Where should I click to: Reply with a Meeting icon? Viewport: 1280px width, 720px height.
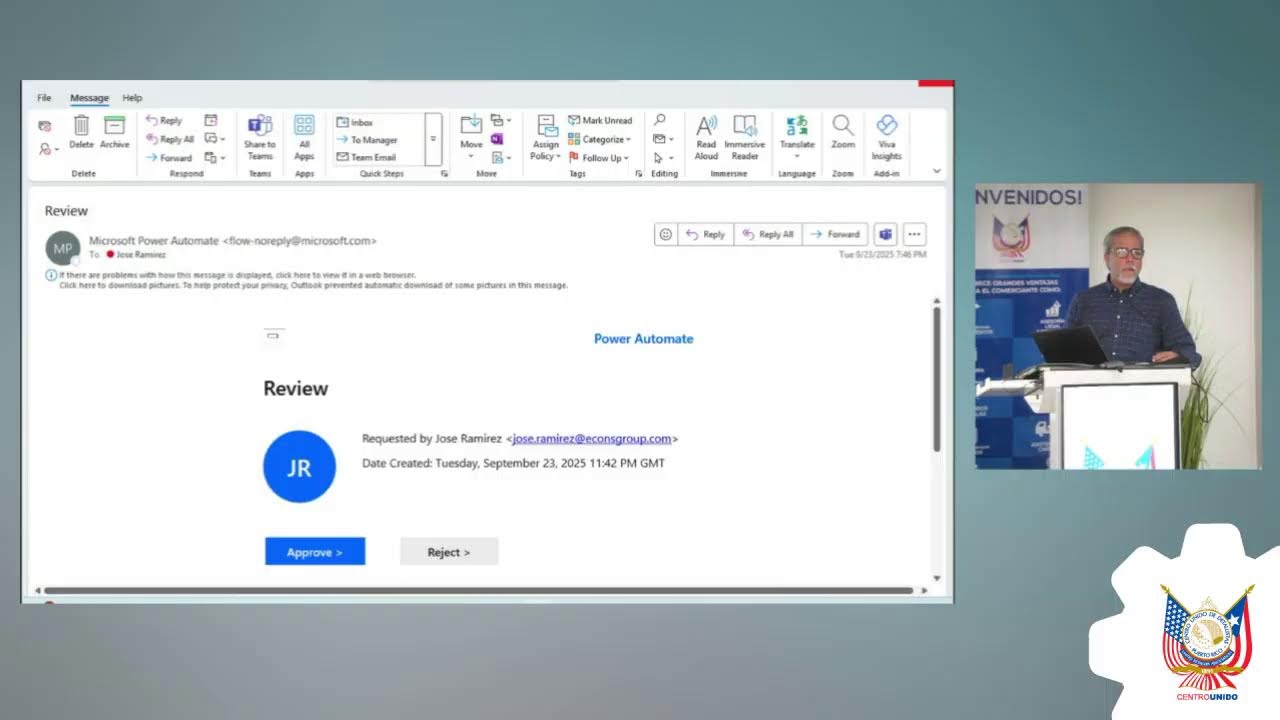tap(210, 120)
